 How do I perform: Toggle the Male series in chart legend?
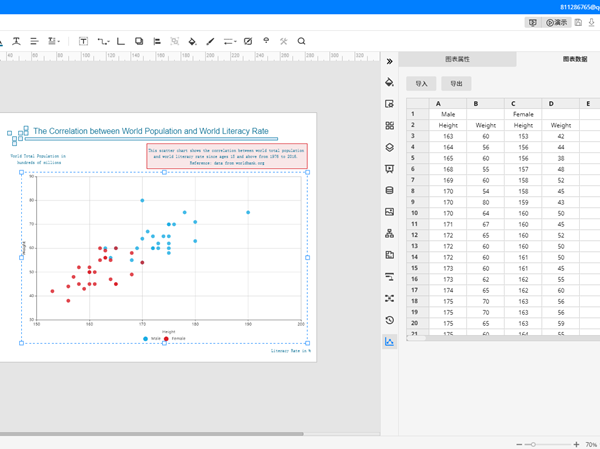(x=150, y=339)
